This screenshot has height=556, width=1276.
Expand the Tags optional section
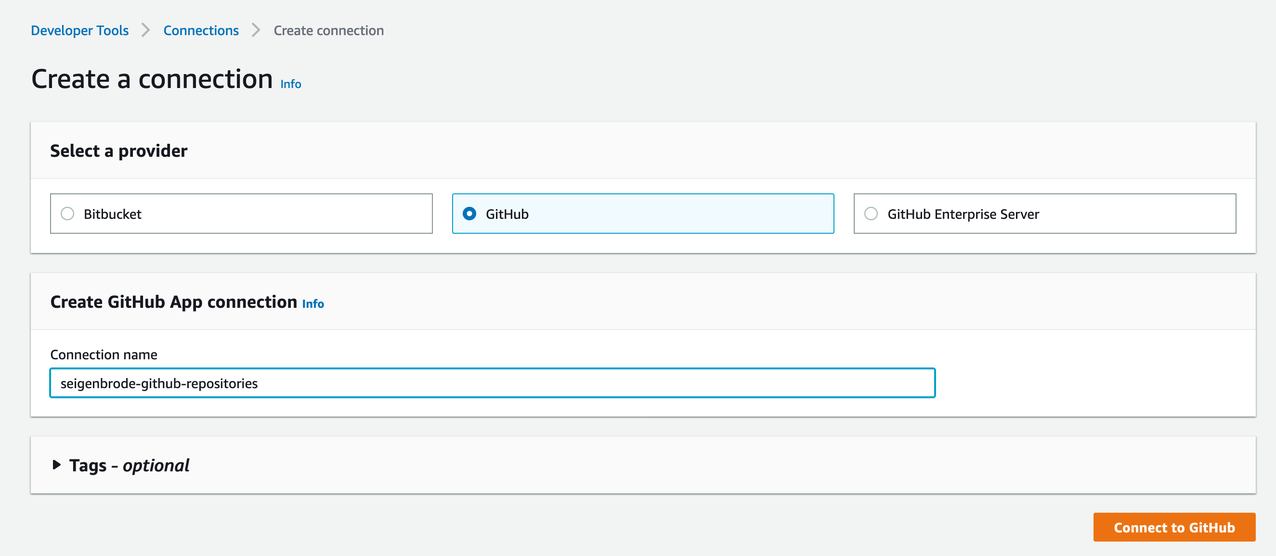[x=121, y=465]
